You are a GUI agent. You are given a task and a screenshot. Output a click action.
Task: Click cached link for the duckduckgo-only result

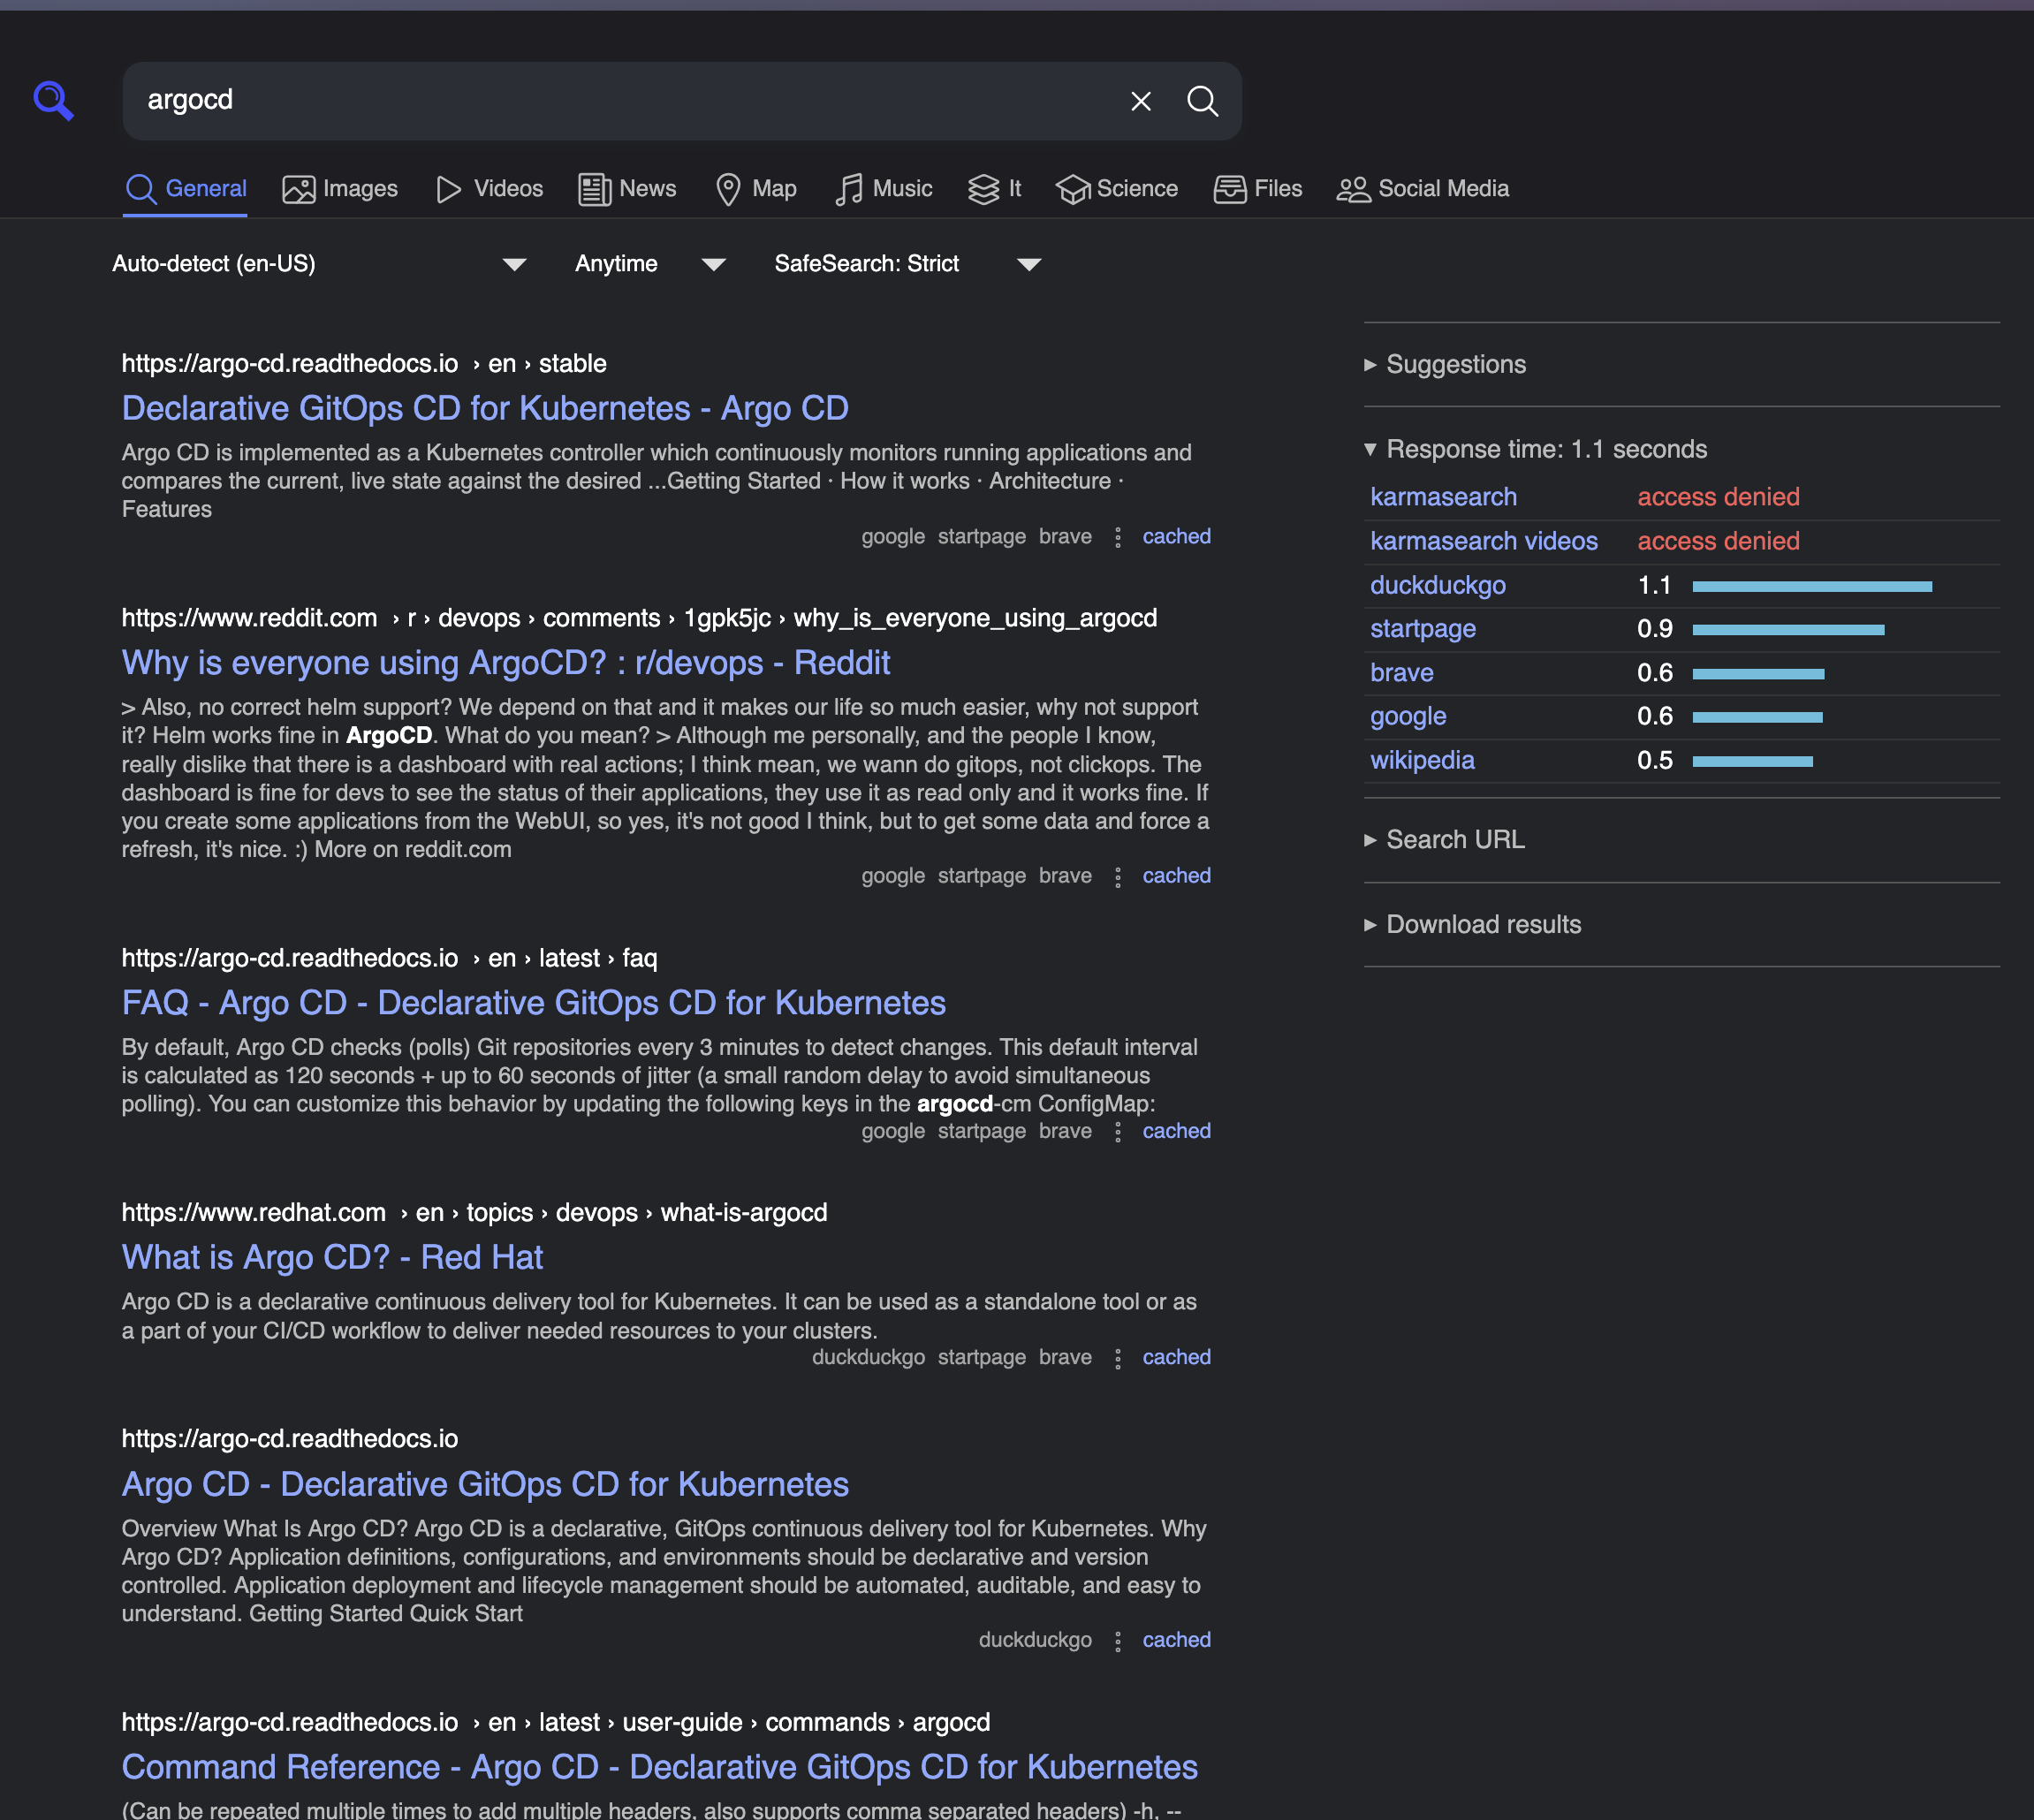(x=1176, y=1641)
